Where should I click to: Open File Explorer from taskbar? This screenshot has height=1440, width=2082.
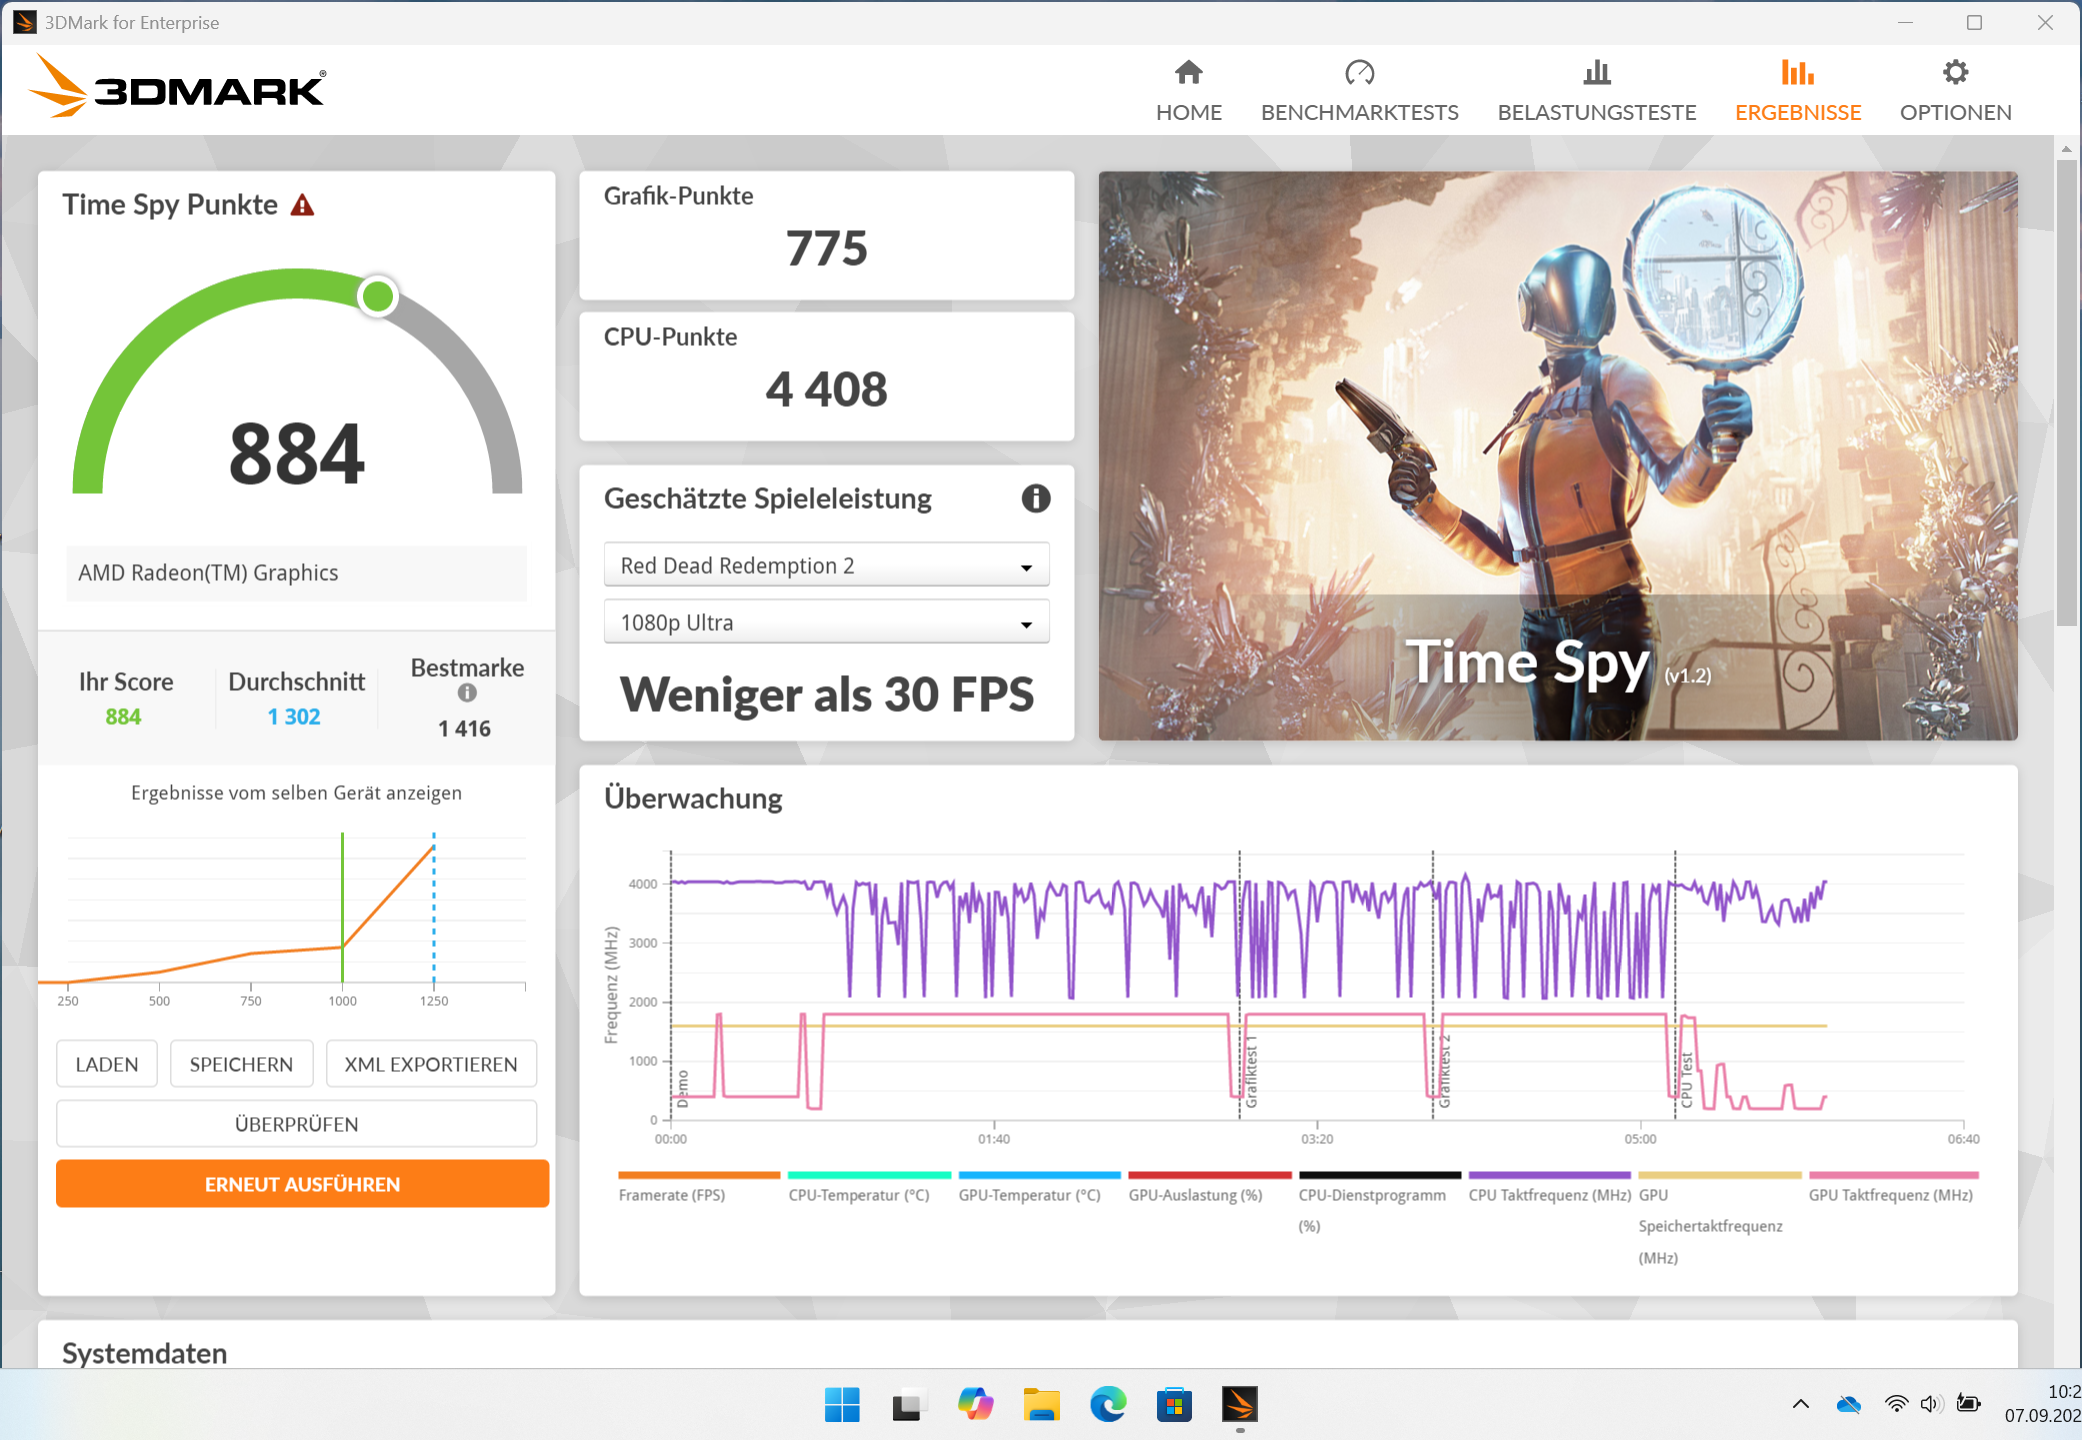pos(1041,1405)
